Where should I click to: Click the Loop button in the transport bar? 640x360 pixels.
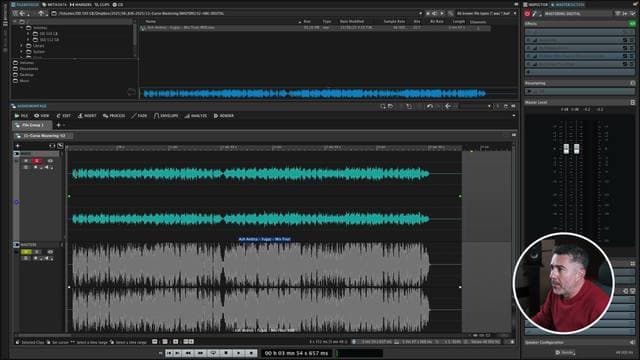[213, 353]
